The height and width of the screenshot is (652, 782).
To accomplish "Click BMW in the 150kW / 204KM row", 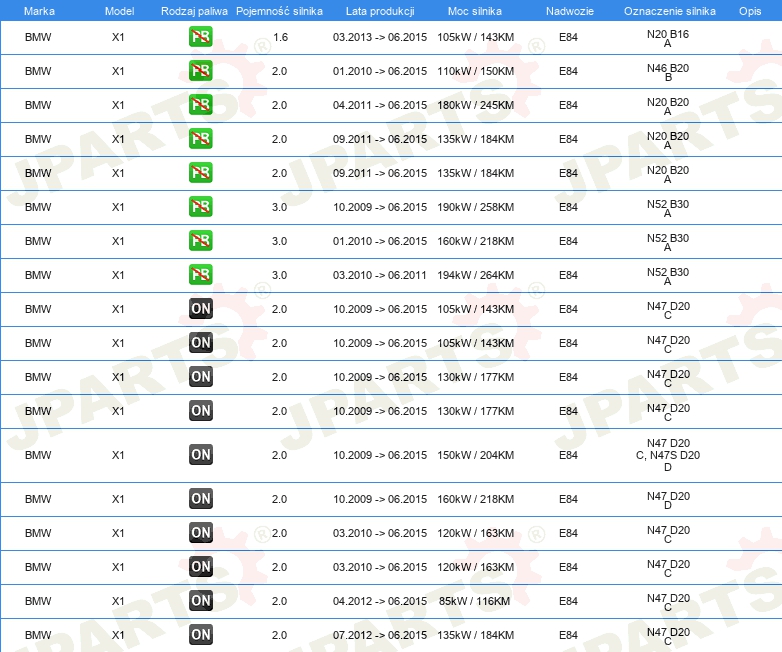I will click(38, 455).
